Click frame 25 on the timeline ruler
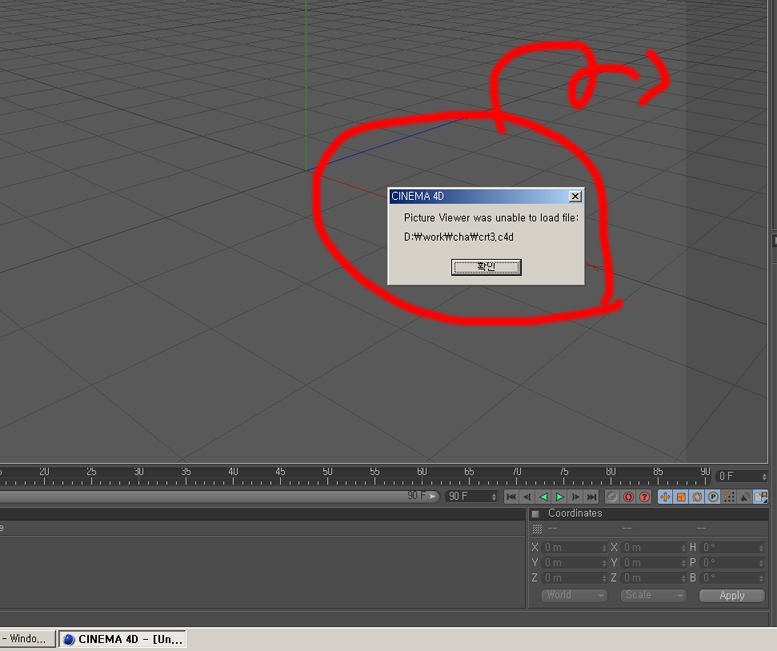Screen dimensions: 777x651 (x=91, y=476)
